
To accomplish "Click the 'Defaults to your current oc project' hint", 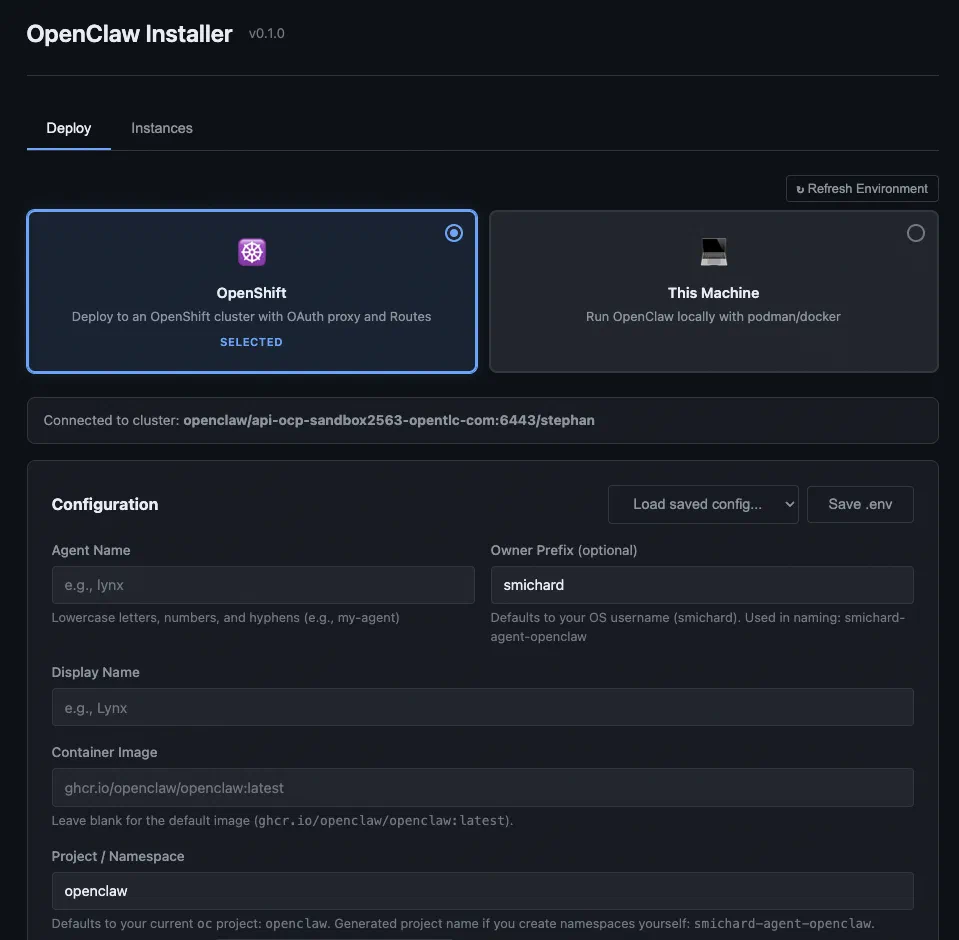I will (462, 923).
